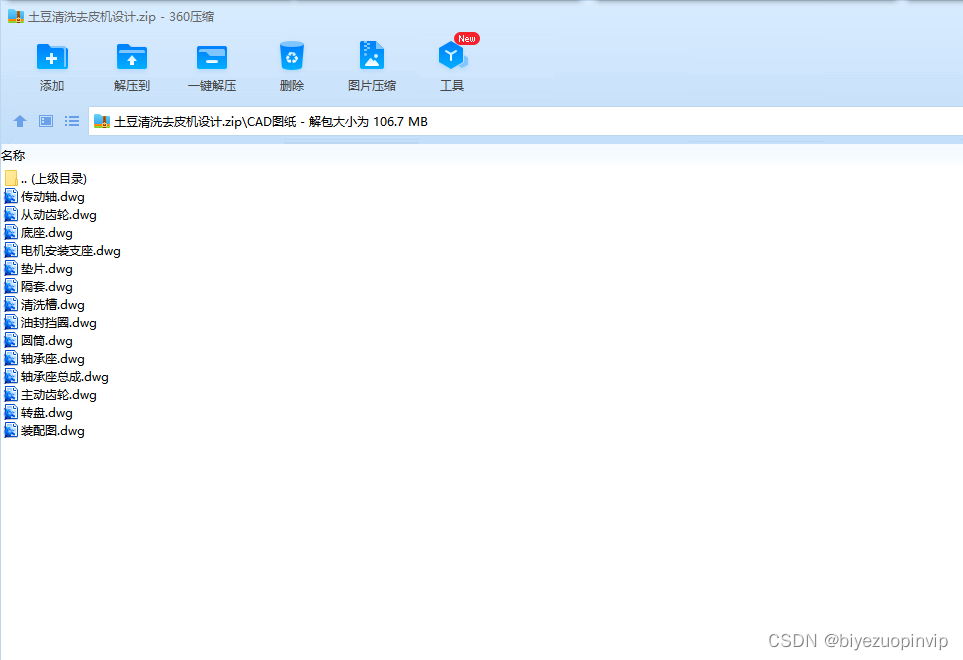Select the file 从动齿轮.dwg
This screenshot has height=660, width=963.
[x=50, y=215]
